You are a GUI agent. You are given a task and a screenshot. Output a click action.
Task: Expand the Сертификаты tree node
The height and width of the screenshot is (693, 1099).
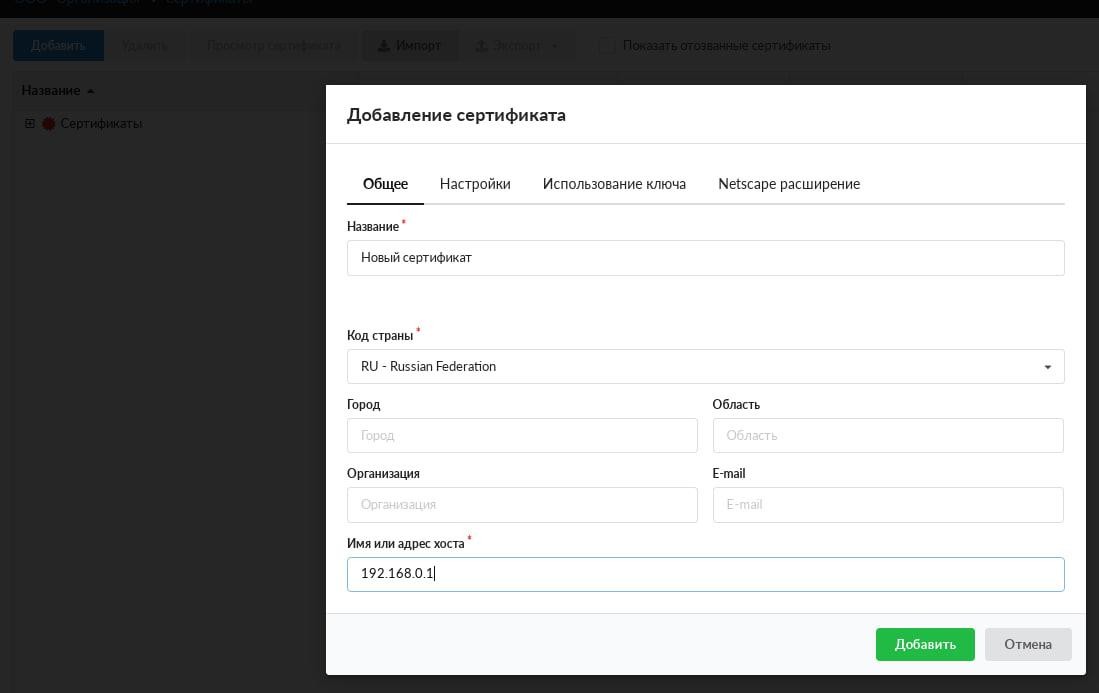[29, 123]
